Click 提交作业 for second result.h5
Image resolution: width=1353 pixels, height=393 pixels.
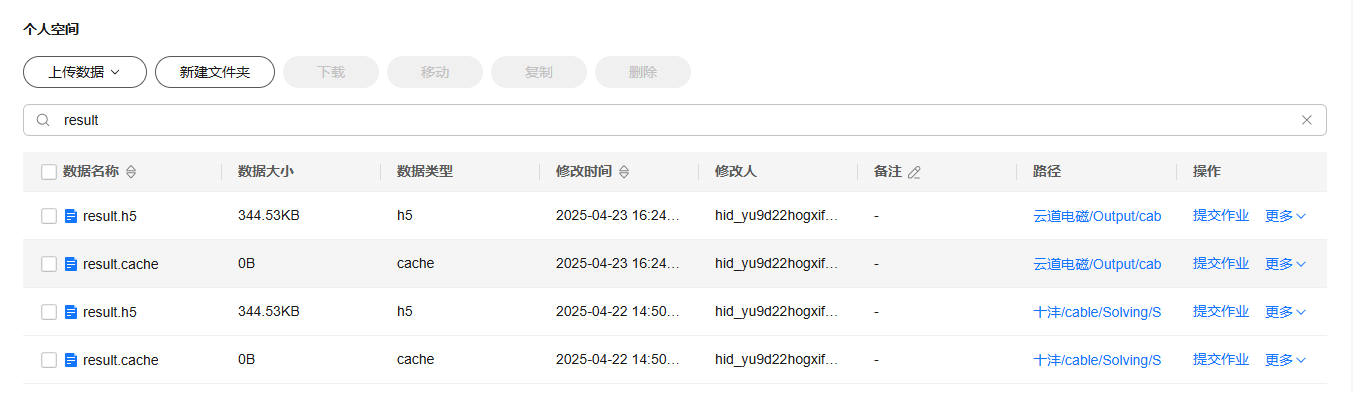point(1221,312)
